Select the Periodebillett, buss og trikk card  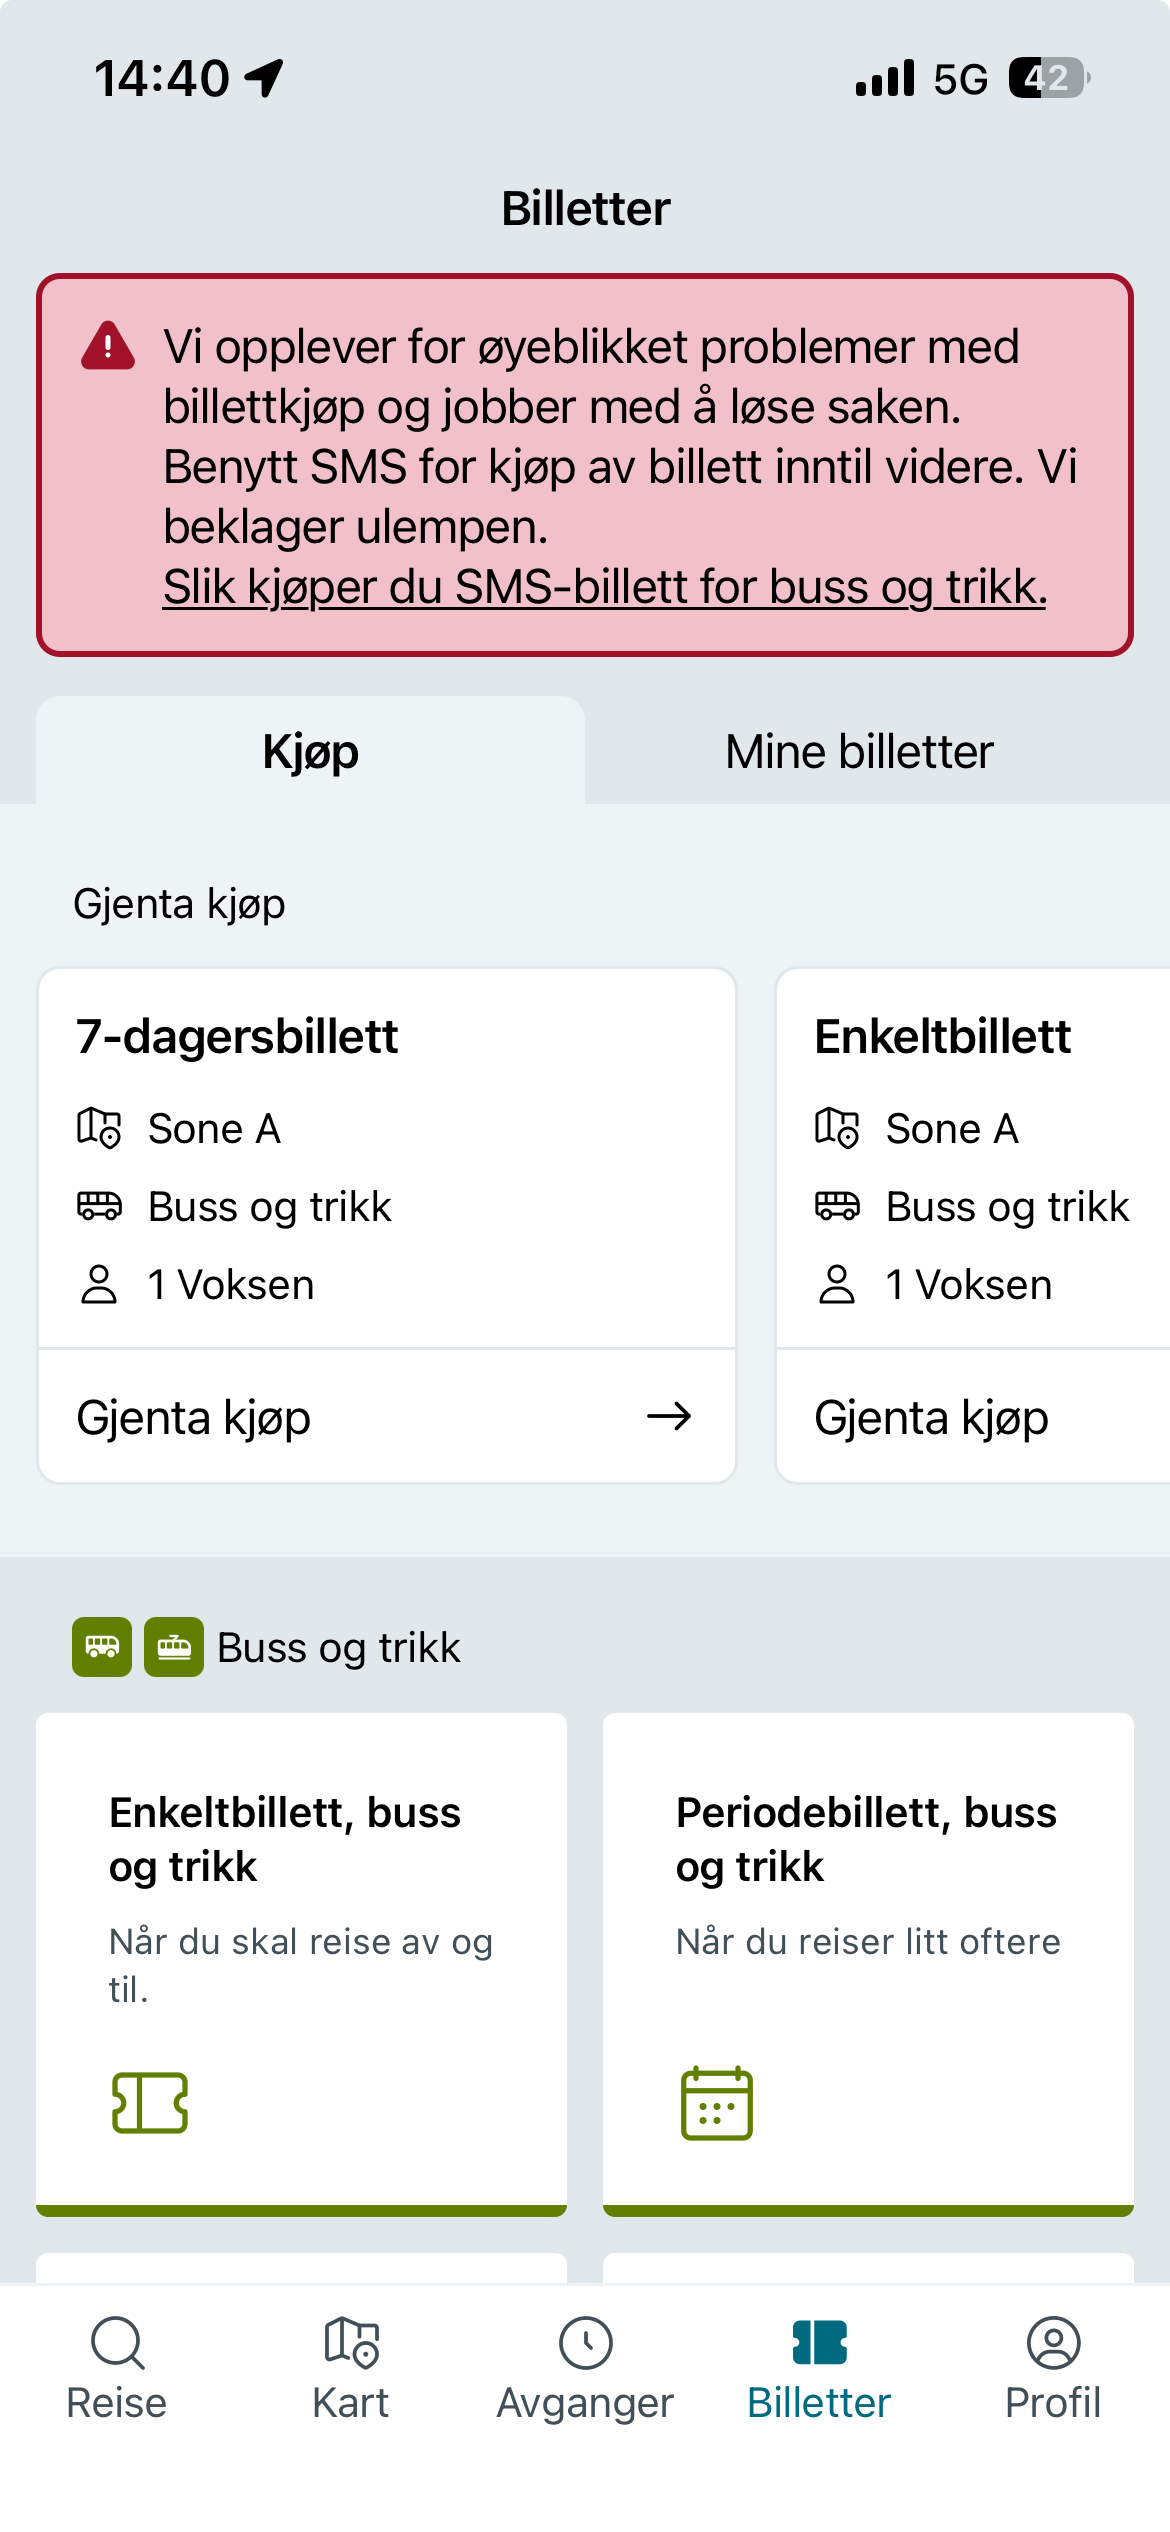[x=868, y=1960]
